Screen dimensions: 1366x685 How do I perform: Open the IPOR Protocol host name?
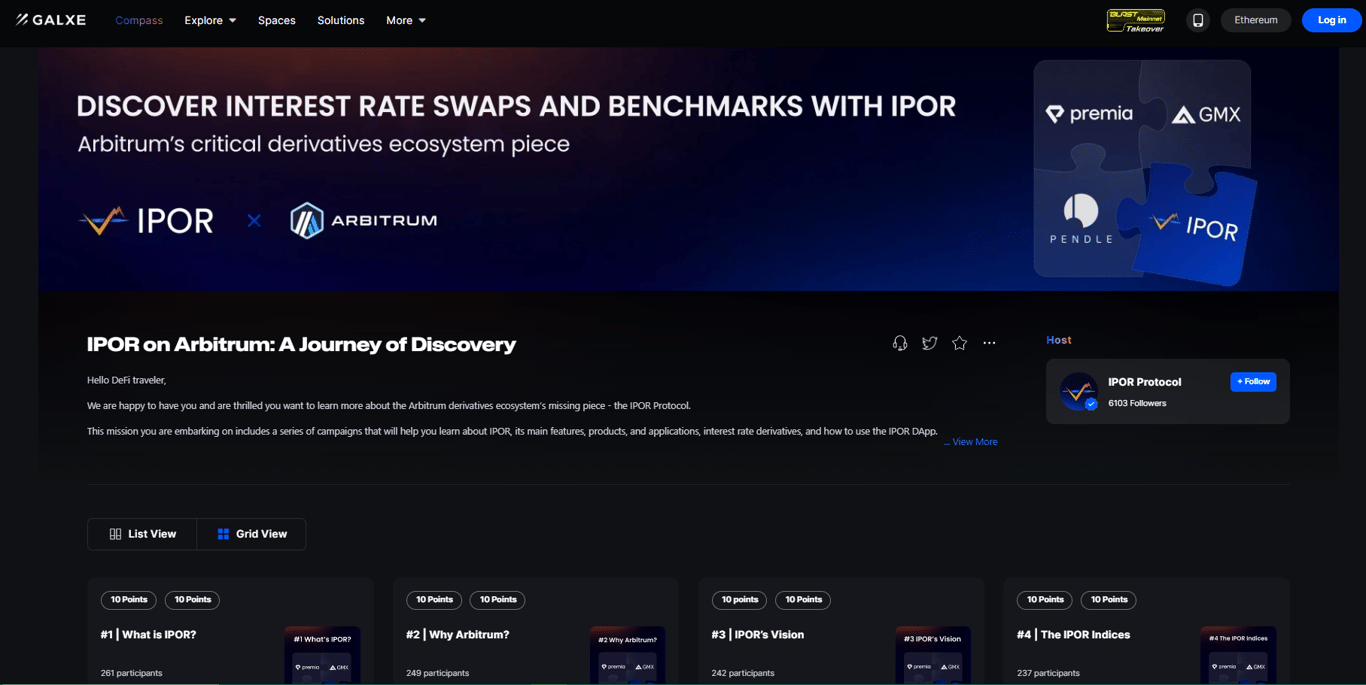click(1144, 382)
